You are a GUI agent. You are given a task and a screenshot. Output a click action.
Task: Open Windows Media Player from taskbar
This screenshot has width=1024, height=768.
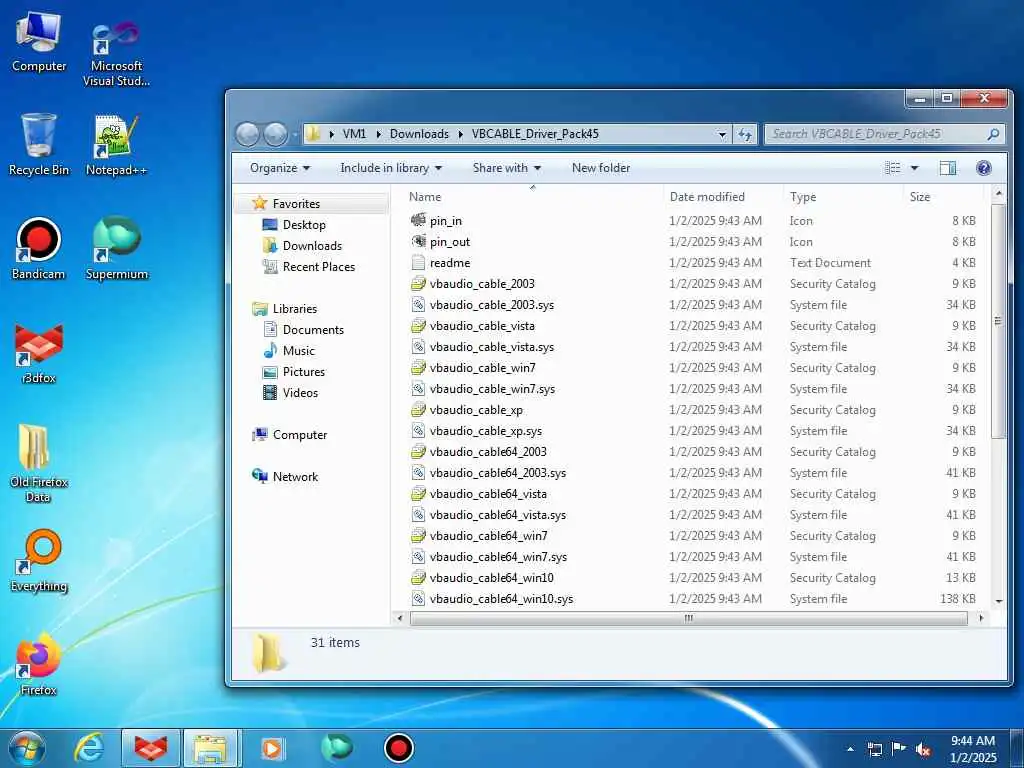(x=272, y=748)
